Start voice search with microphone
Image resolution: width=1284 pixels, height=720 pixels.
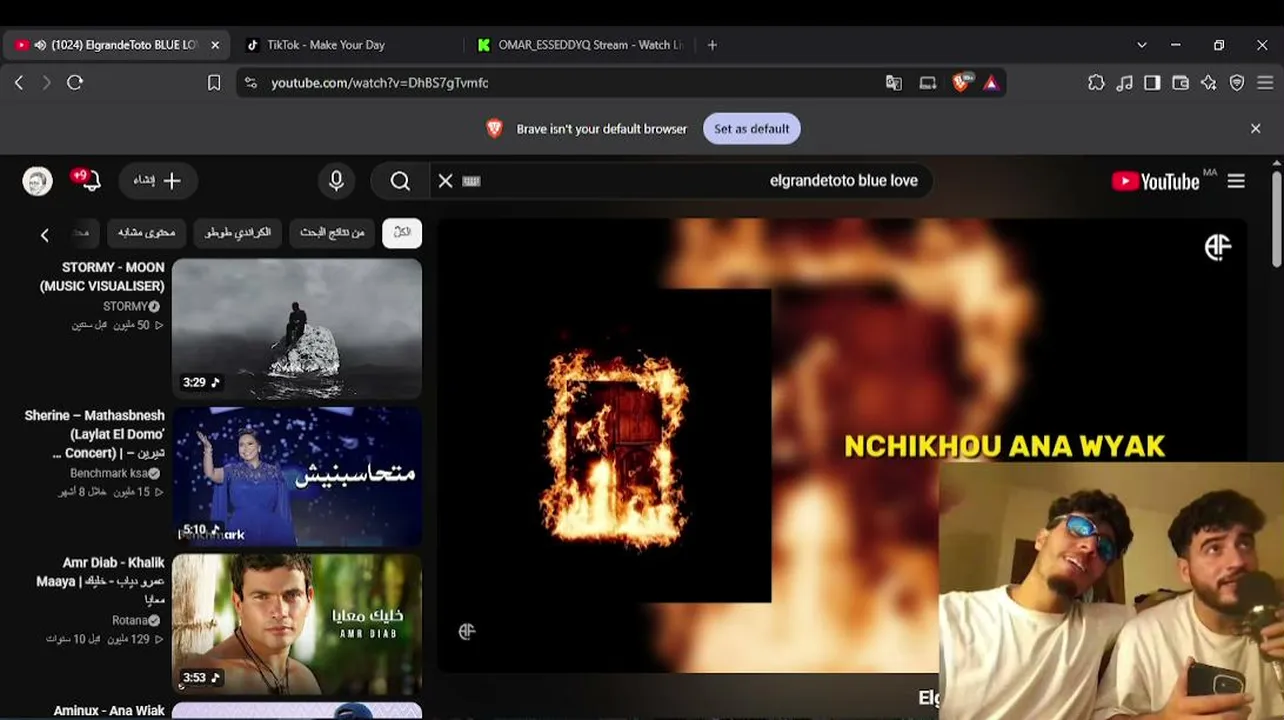[337, 181]
